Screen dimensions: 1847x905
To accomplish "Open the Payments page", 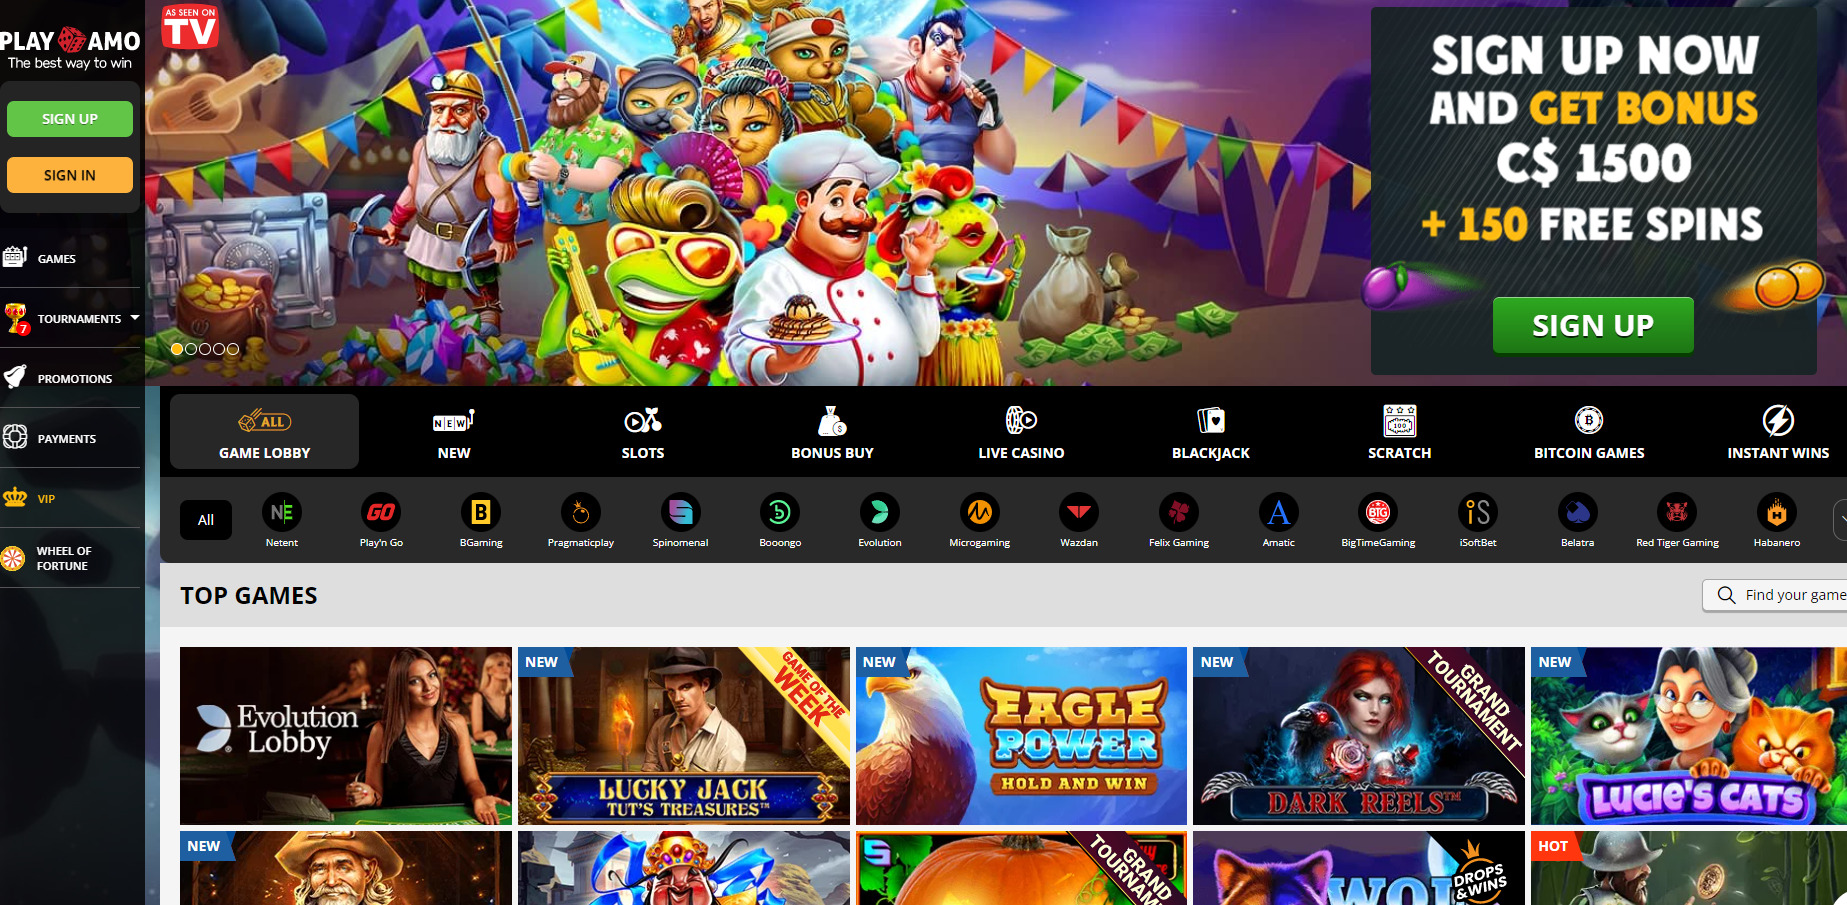I will [x=66, y=438].
